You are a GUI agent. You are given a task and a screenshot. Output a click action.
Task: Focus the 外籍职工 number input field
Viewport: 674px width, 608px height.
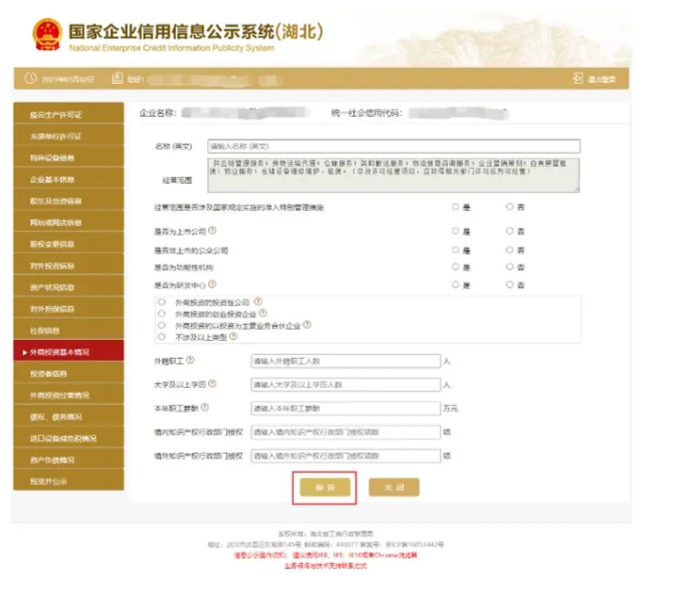click(345, 361)
